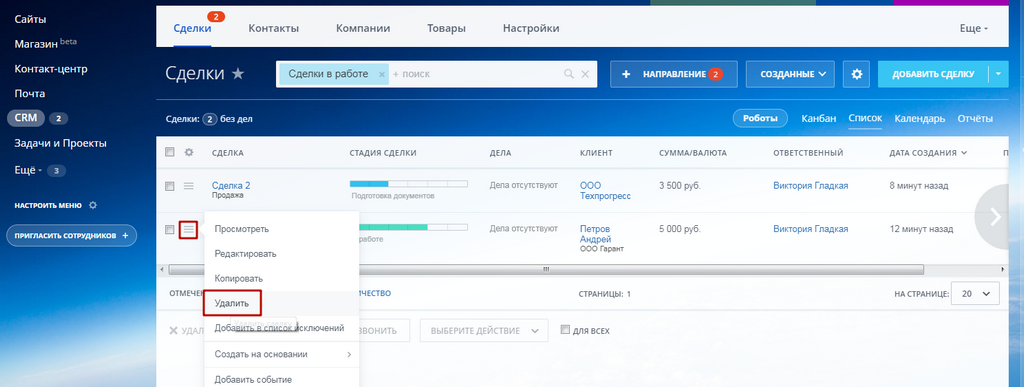Choose Добавить в список исключений
Viewport: 1024px width, 387px height.
pos(280,328)
